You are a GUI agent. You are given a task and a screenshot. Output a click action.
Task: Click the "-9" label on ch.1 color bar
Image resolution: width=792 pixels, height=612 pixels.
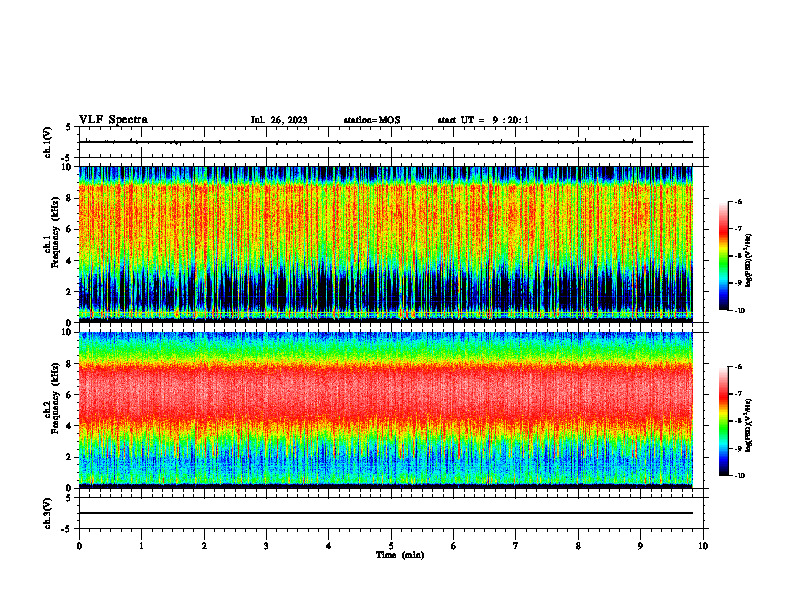pos(738,283)
